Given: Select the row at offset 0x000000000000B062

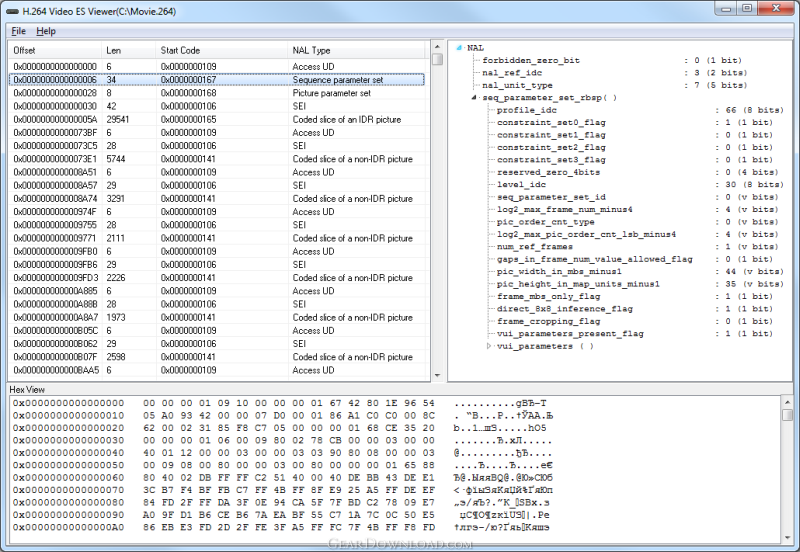Looking at the screenshot, I should coord(217,344).
